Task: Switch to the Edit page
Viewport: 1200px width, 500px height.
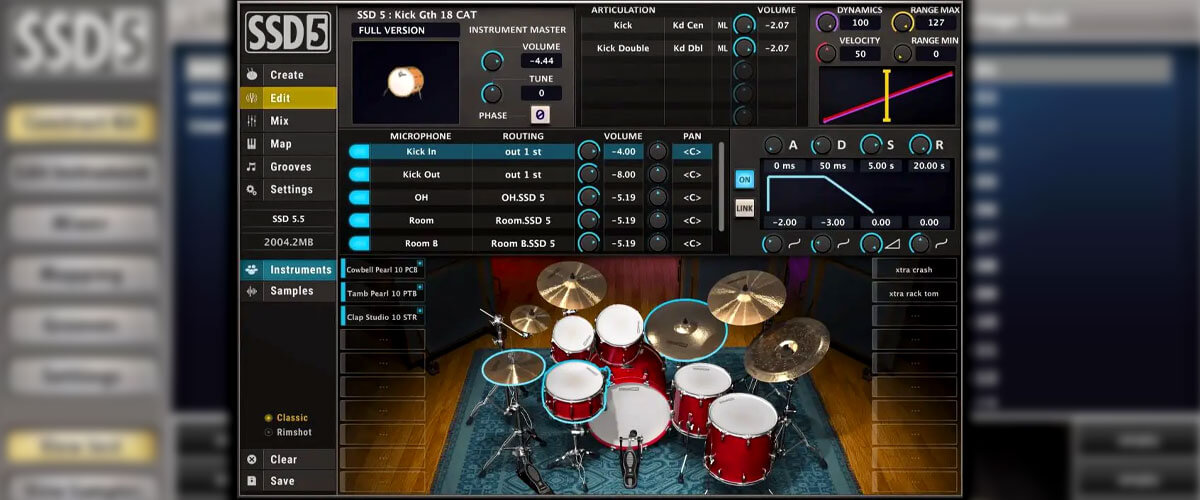Action: click(x=288, y=98)
